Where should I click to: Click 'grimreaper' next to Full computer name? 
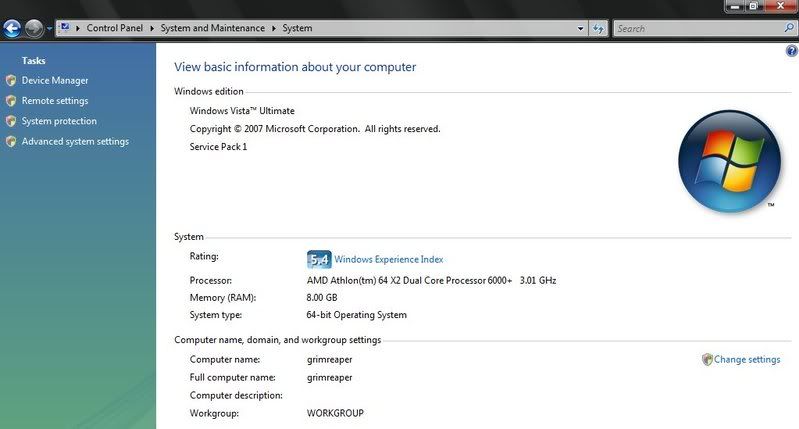point(329,378)
